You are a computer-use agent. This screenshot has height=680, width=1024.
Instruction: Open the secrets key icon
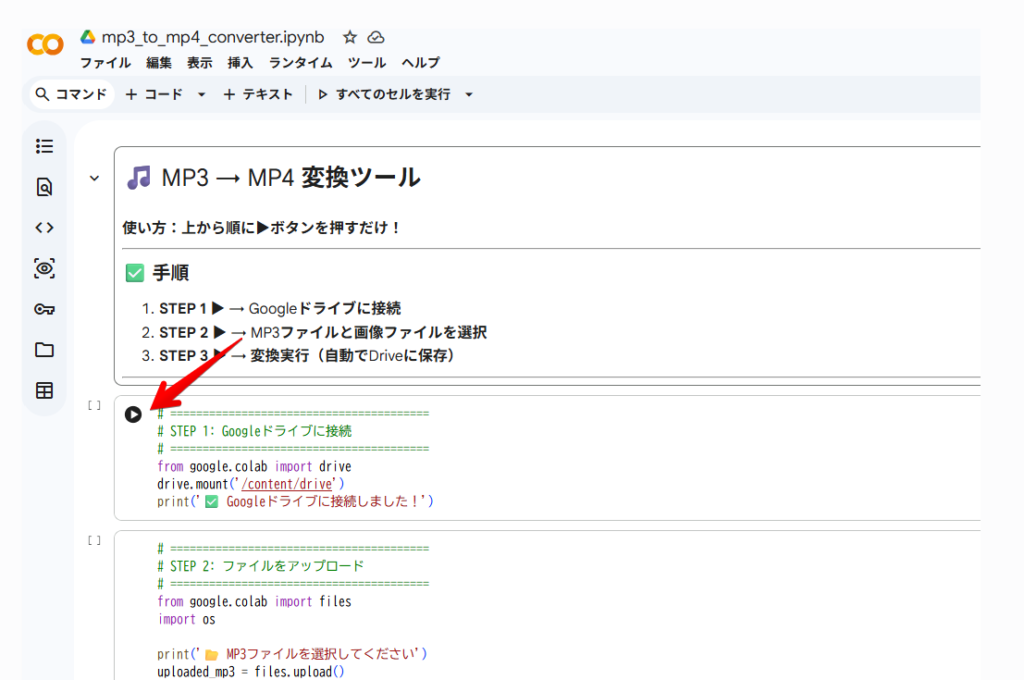point(44,309)
